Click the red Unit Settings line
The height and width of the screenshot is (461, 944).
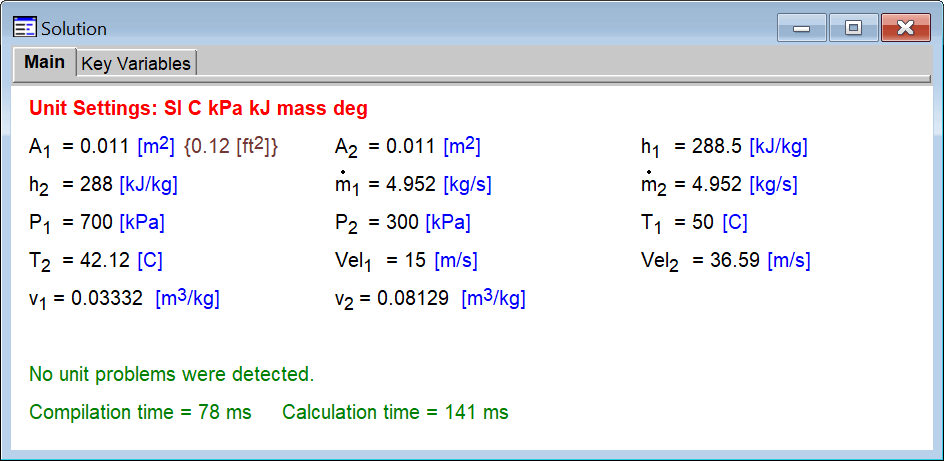coord(198,108)
